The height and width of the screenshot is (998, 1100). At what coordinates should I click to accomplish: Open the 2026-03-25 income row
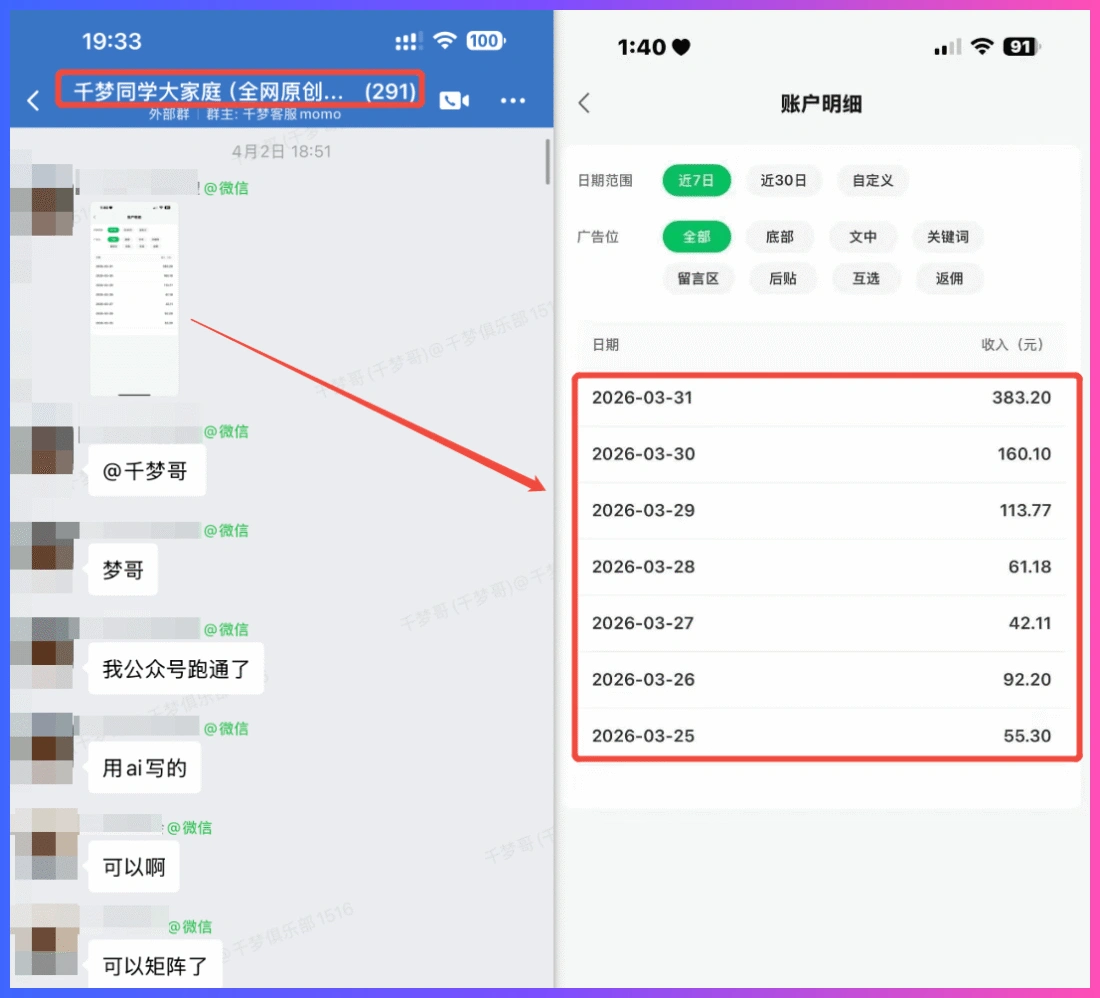point(821,736)
